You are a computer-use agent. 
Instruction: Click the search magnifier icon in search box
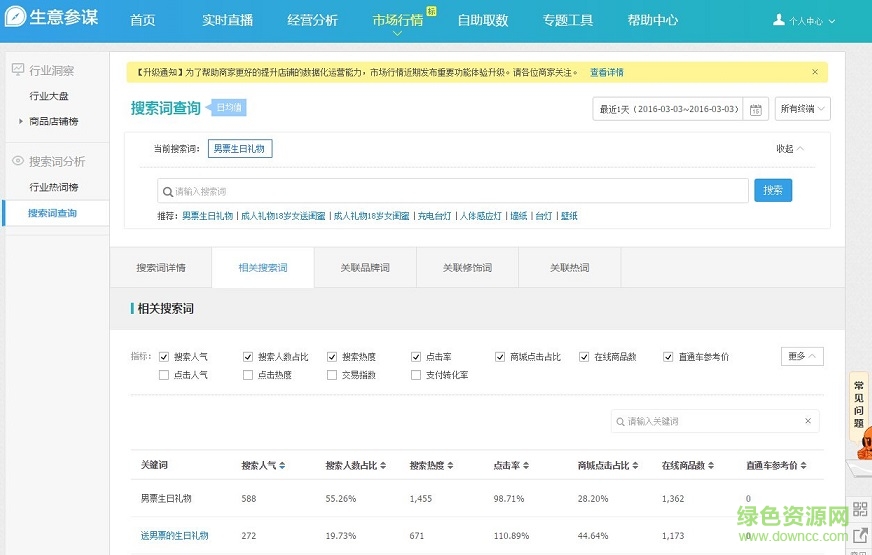(166, 191)
